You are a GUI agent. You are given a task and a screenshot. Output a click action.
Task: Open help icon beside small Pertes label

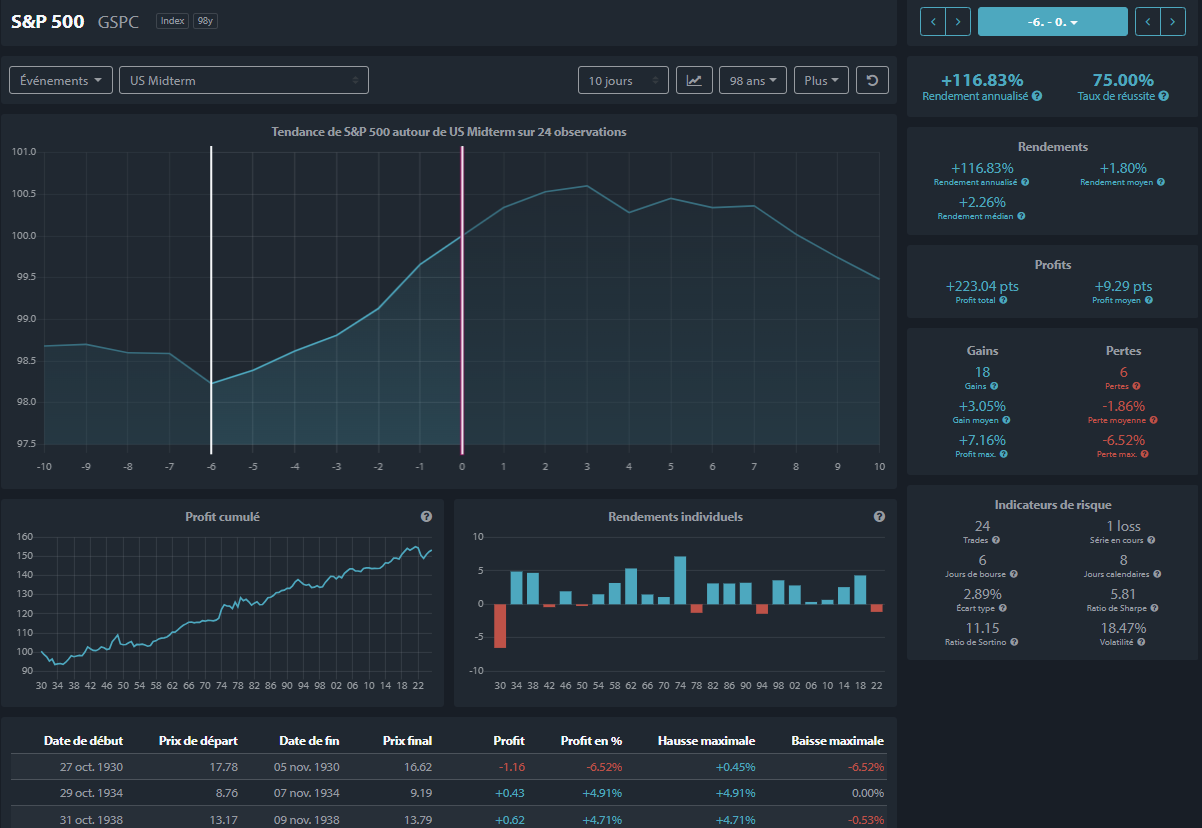pyautogui.click(x=1136, y=386)
